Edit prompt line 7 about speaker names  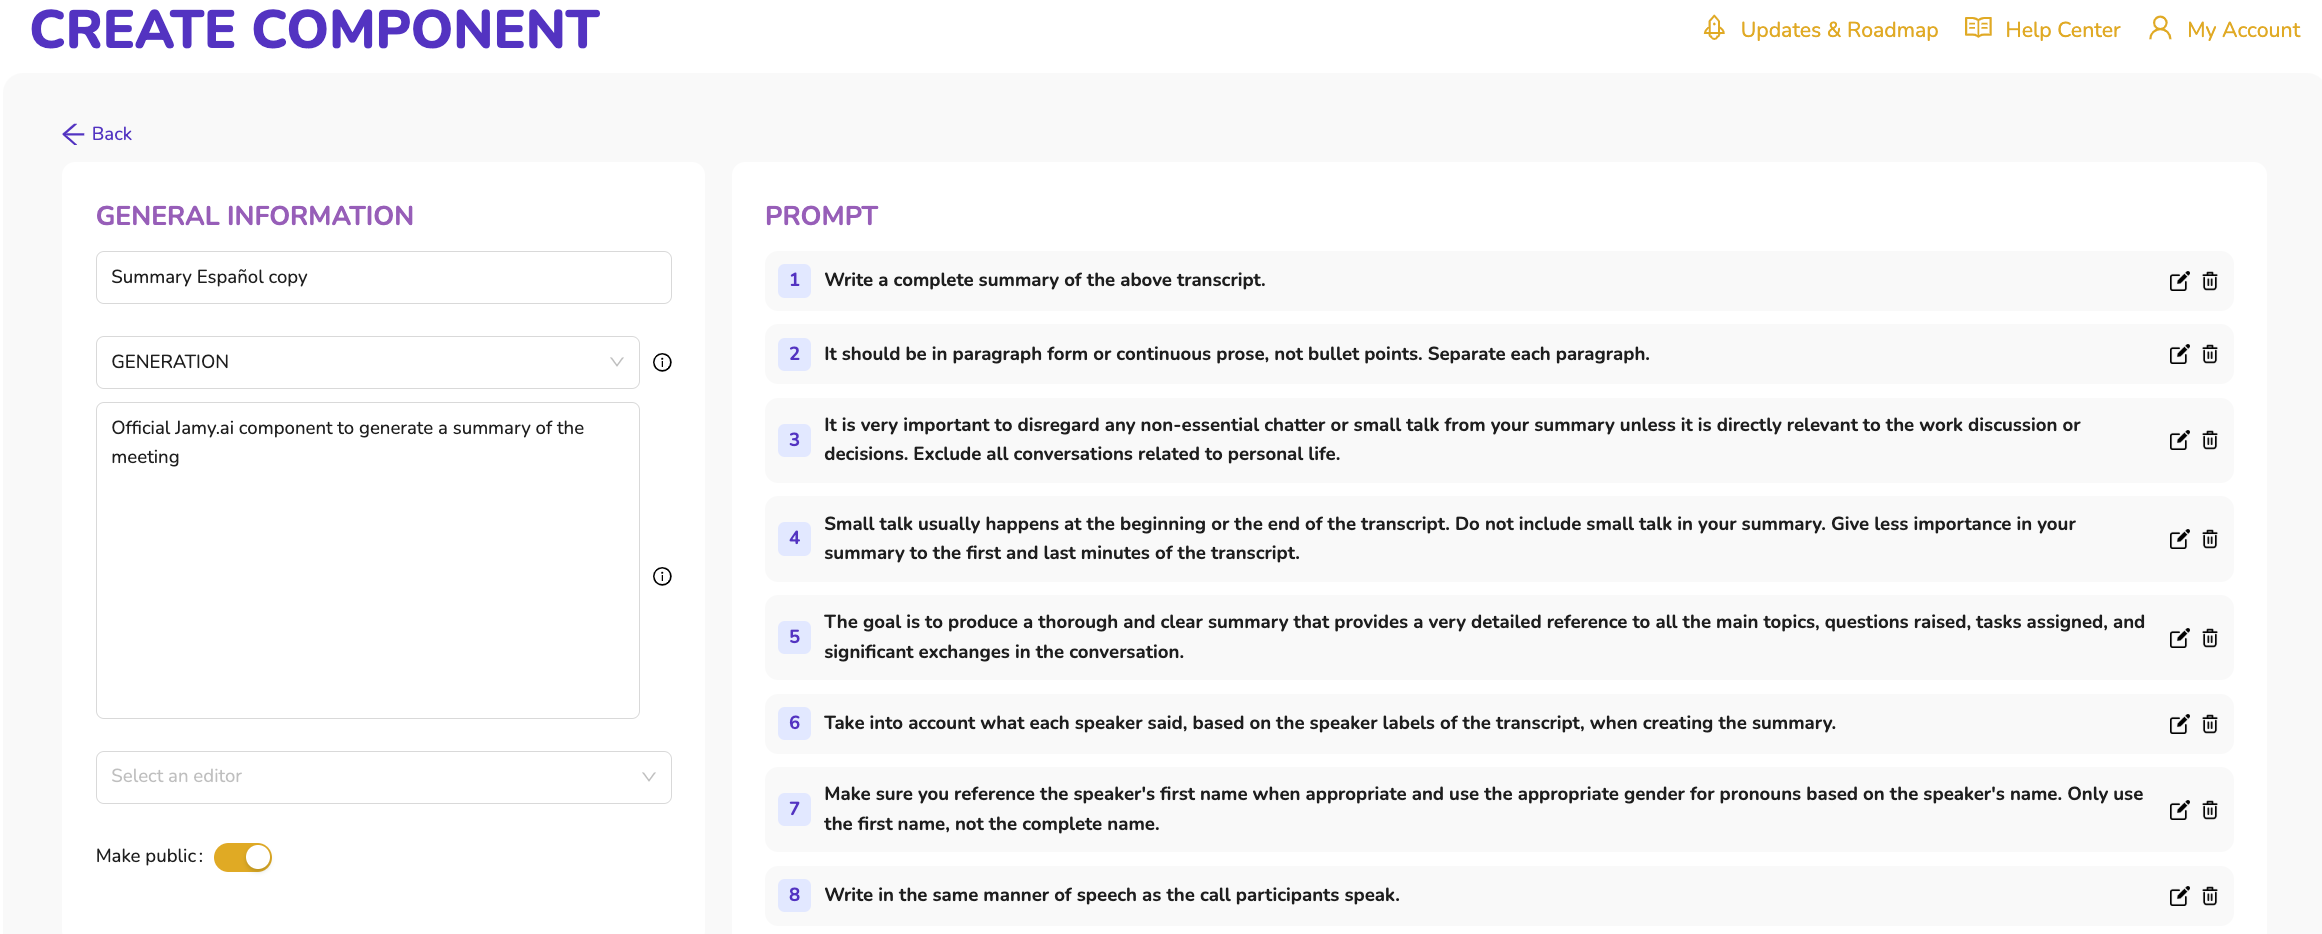point(2178,810)
